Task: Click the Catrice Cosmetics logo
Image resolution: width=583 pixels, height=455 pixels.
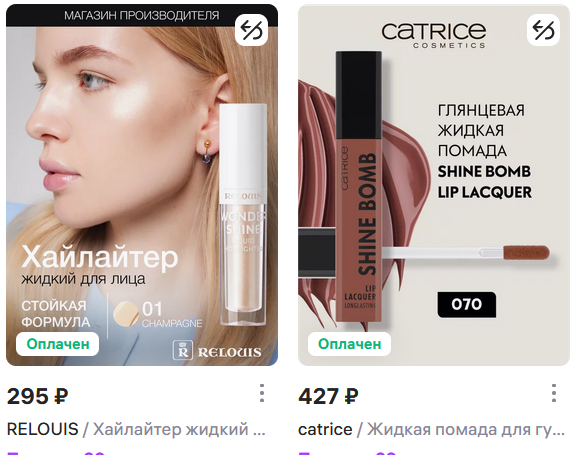Action: click(x=434, y=35)
